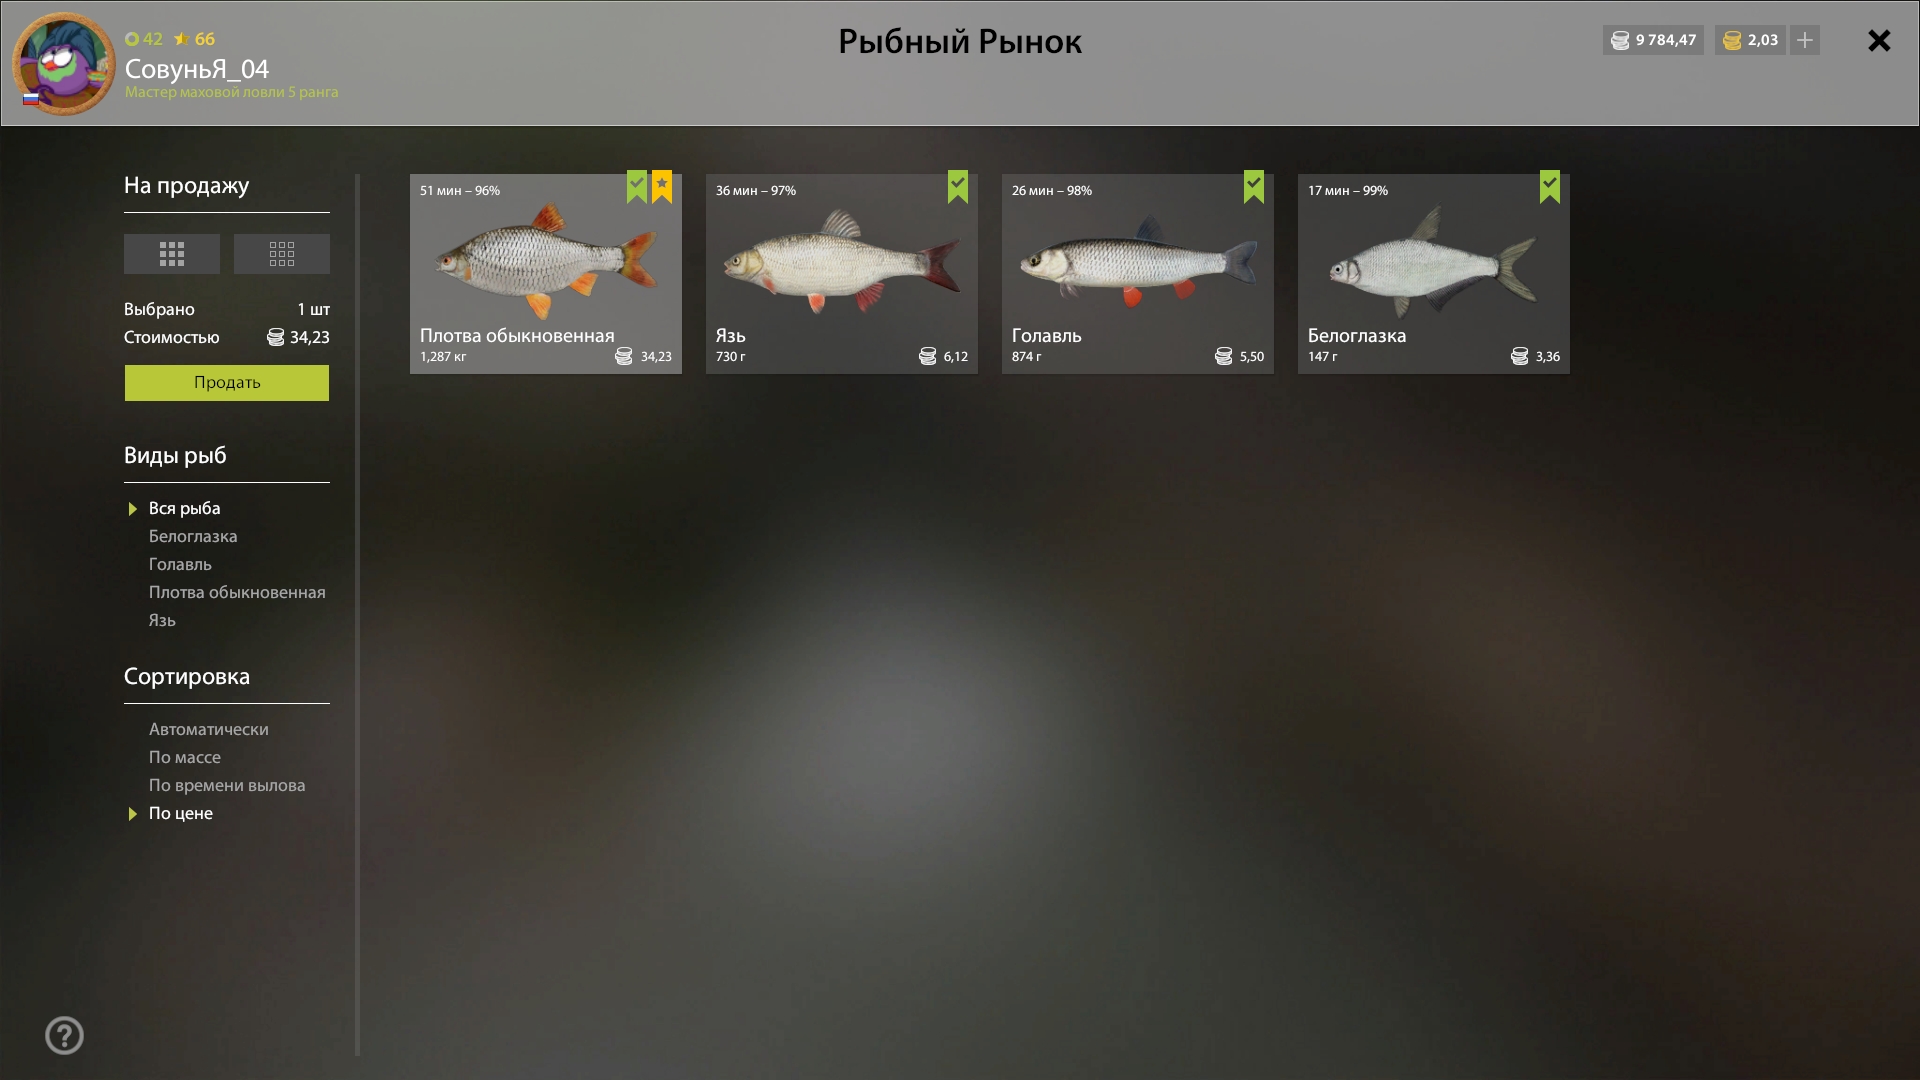The width and height of the screenshot is (1920, 1080).
Task: Toggle the green checkmark on Белоглазка card
Action: [1550, 187]
